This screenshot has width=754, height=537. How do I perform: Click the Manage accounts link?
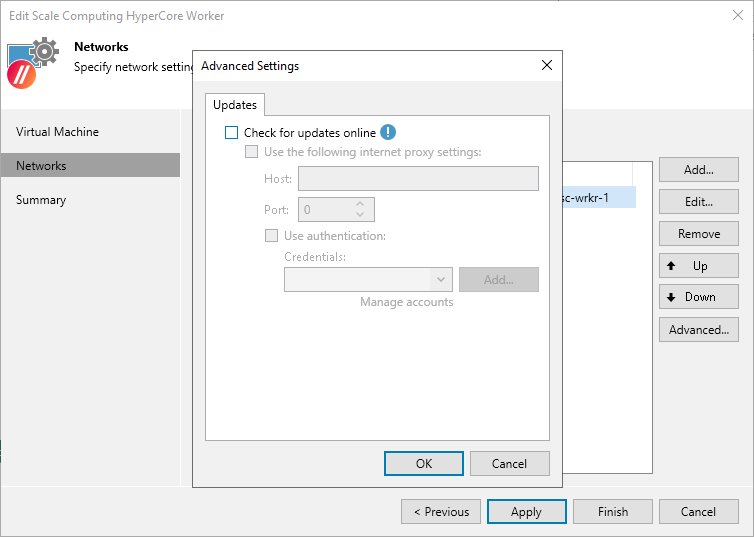point(406,302)
